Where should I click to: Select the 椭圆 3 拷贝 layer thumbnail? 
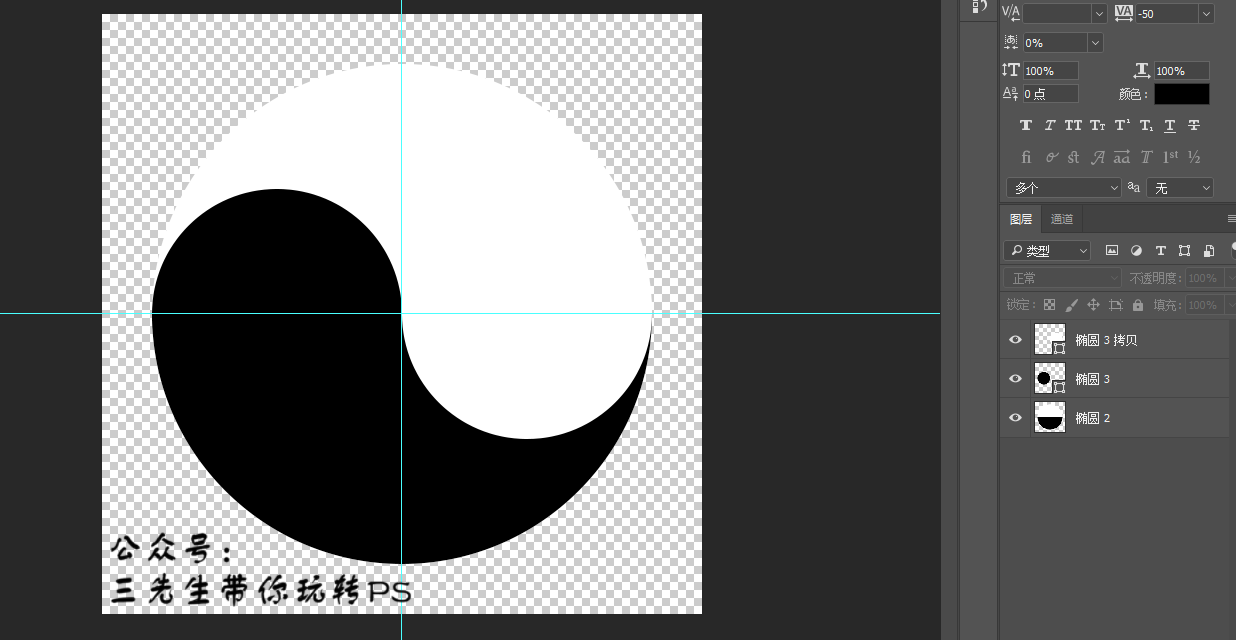point(1050,340)
